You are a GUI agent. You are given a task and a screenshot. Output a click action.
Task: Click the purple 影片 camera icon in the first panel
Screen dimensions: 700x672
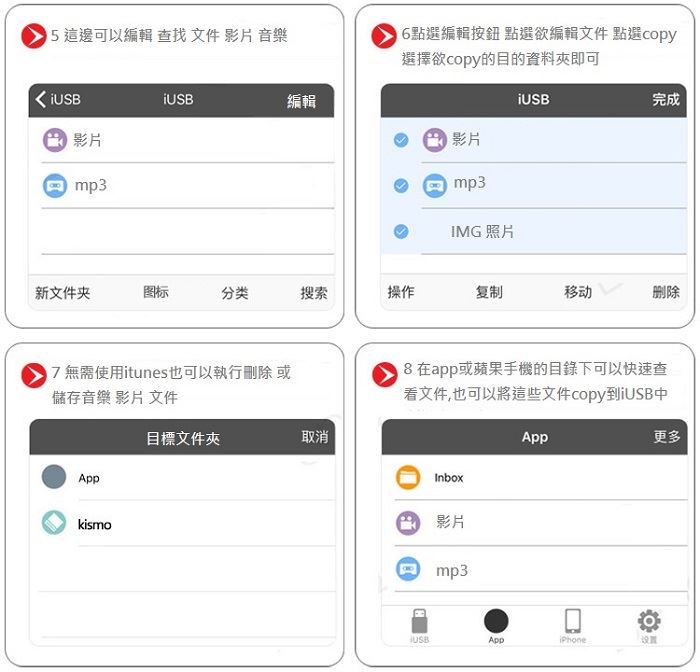(55, 140)
